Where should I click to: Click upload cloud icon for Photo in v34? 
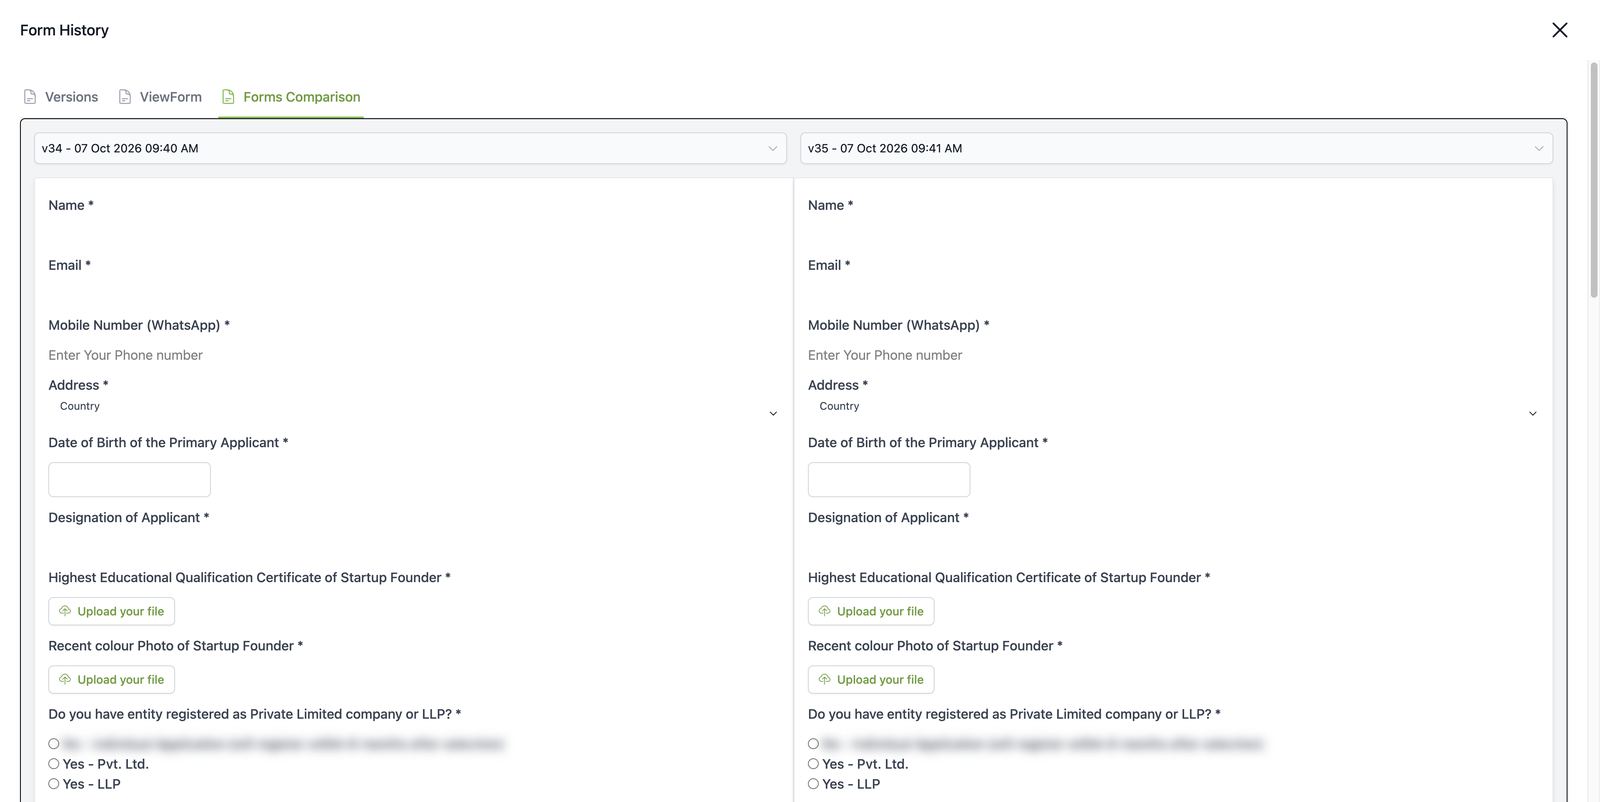click(x=65, y=679)
